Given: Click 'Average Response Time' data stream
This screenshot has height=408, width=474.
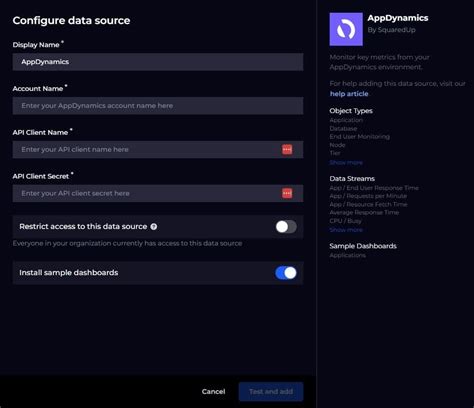Looking at the screenshot, I should 364,212.
